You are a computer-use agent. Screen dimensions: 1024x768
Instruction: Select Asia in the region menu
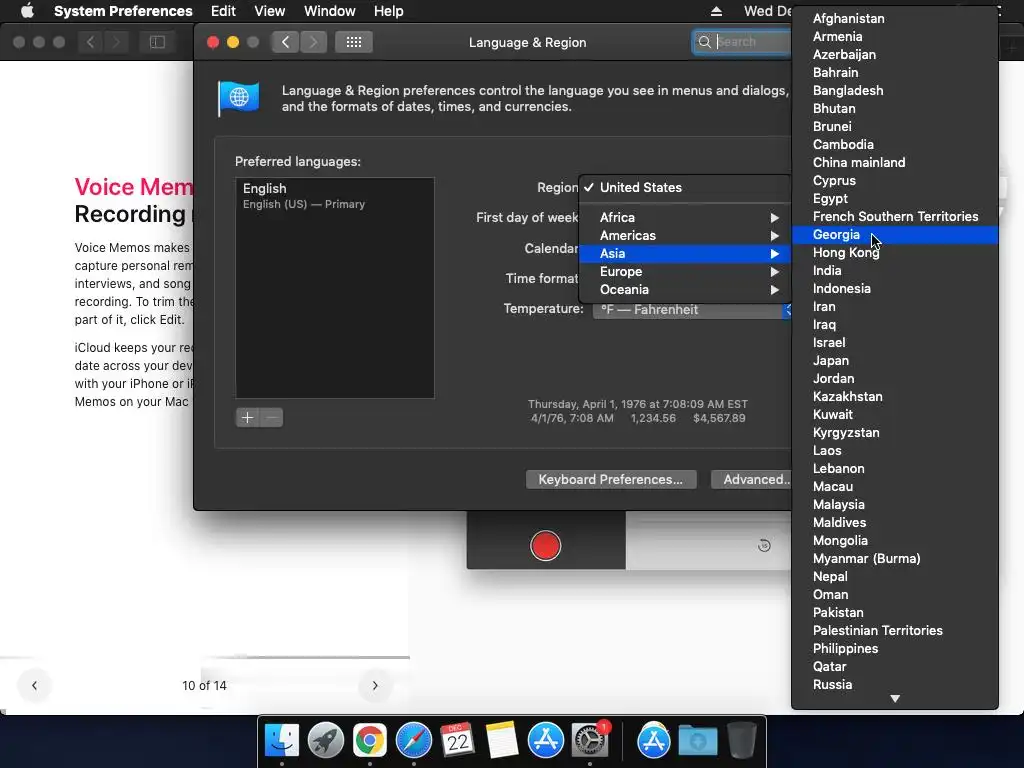pos(684,253)
